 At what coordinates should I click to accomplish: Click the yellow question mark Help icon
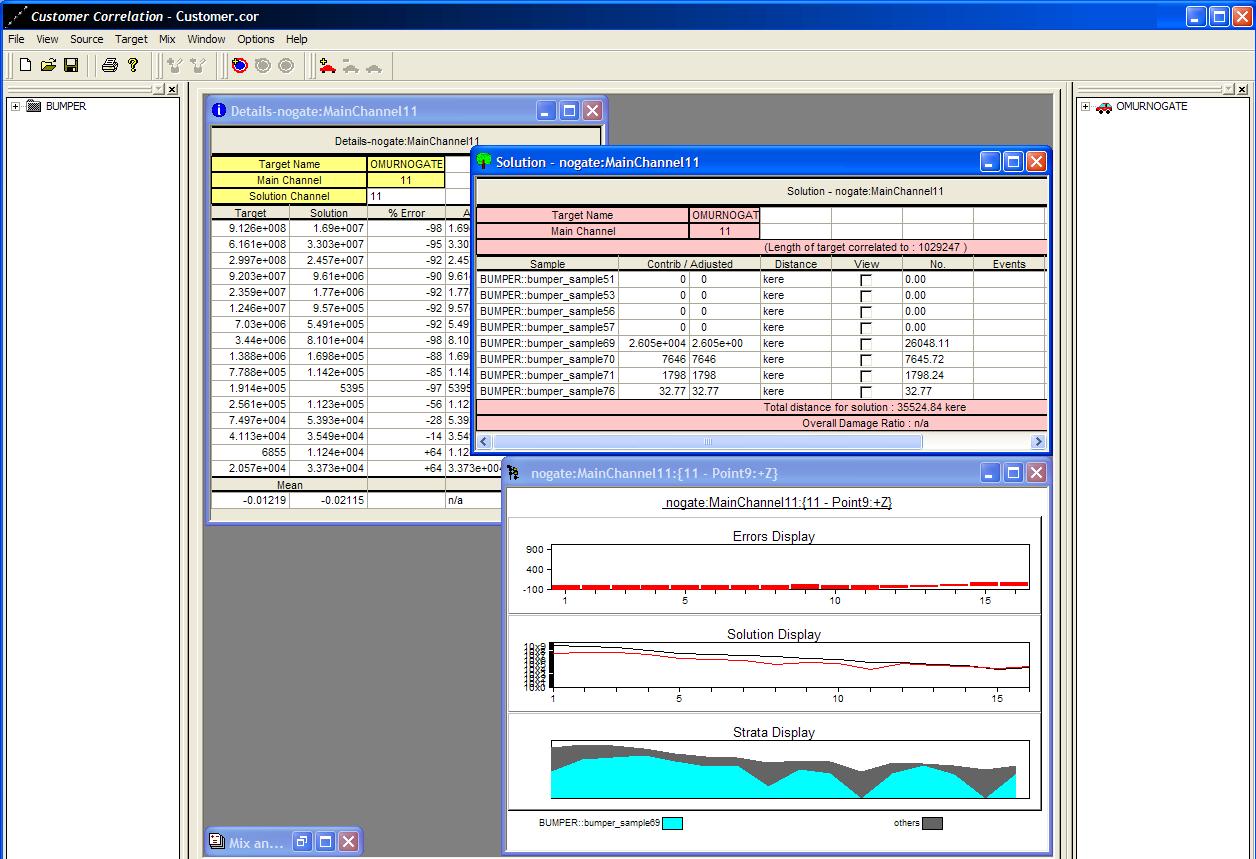(133, 65)
